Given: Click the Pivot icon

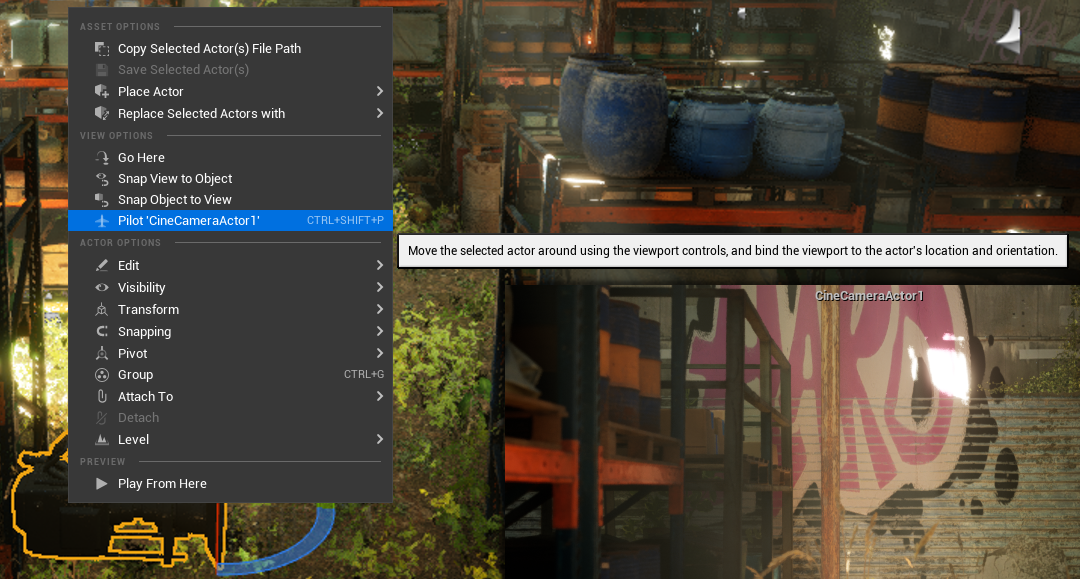Looking at the screenshot, I should tap(102, 354).
